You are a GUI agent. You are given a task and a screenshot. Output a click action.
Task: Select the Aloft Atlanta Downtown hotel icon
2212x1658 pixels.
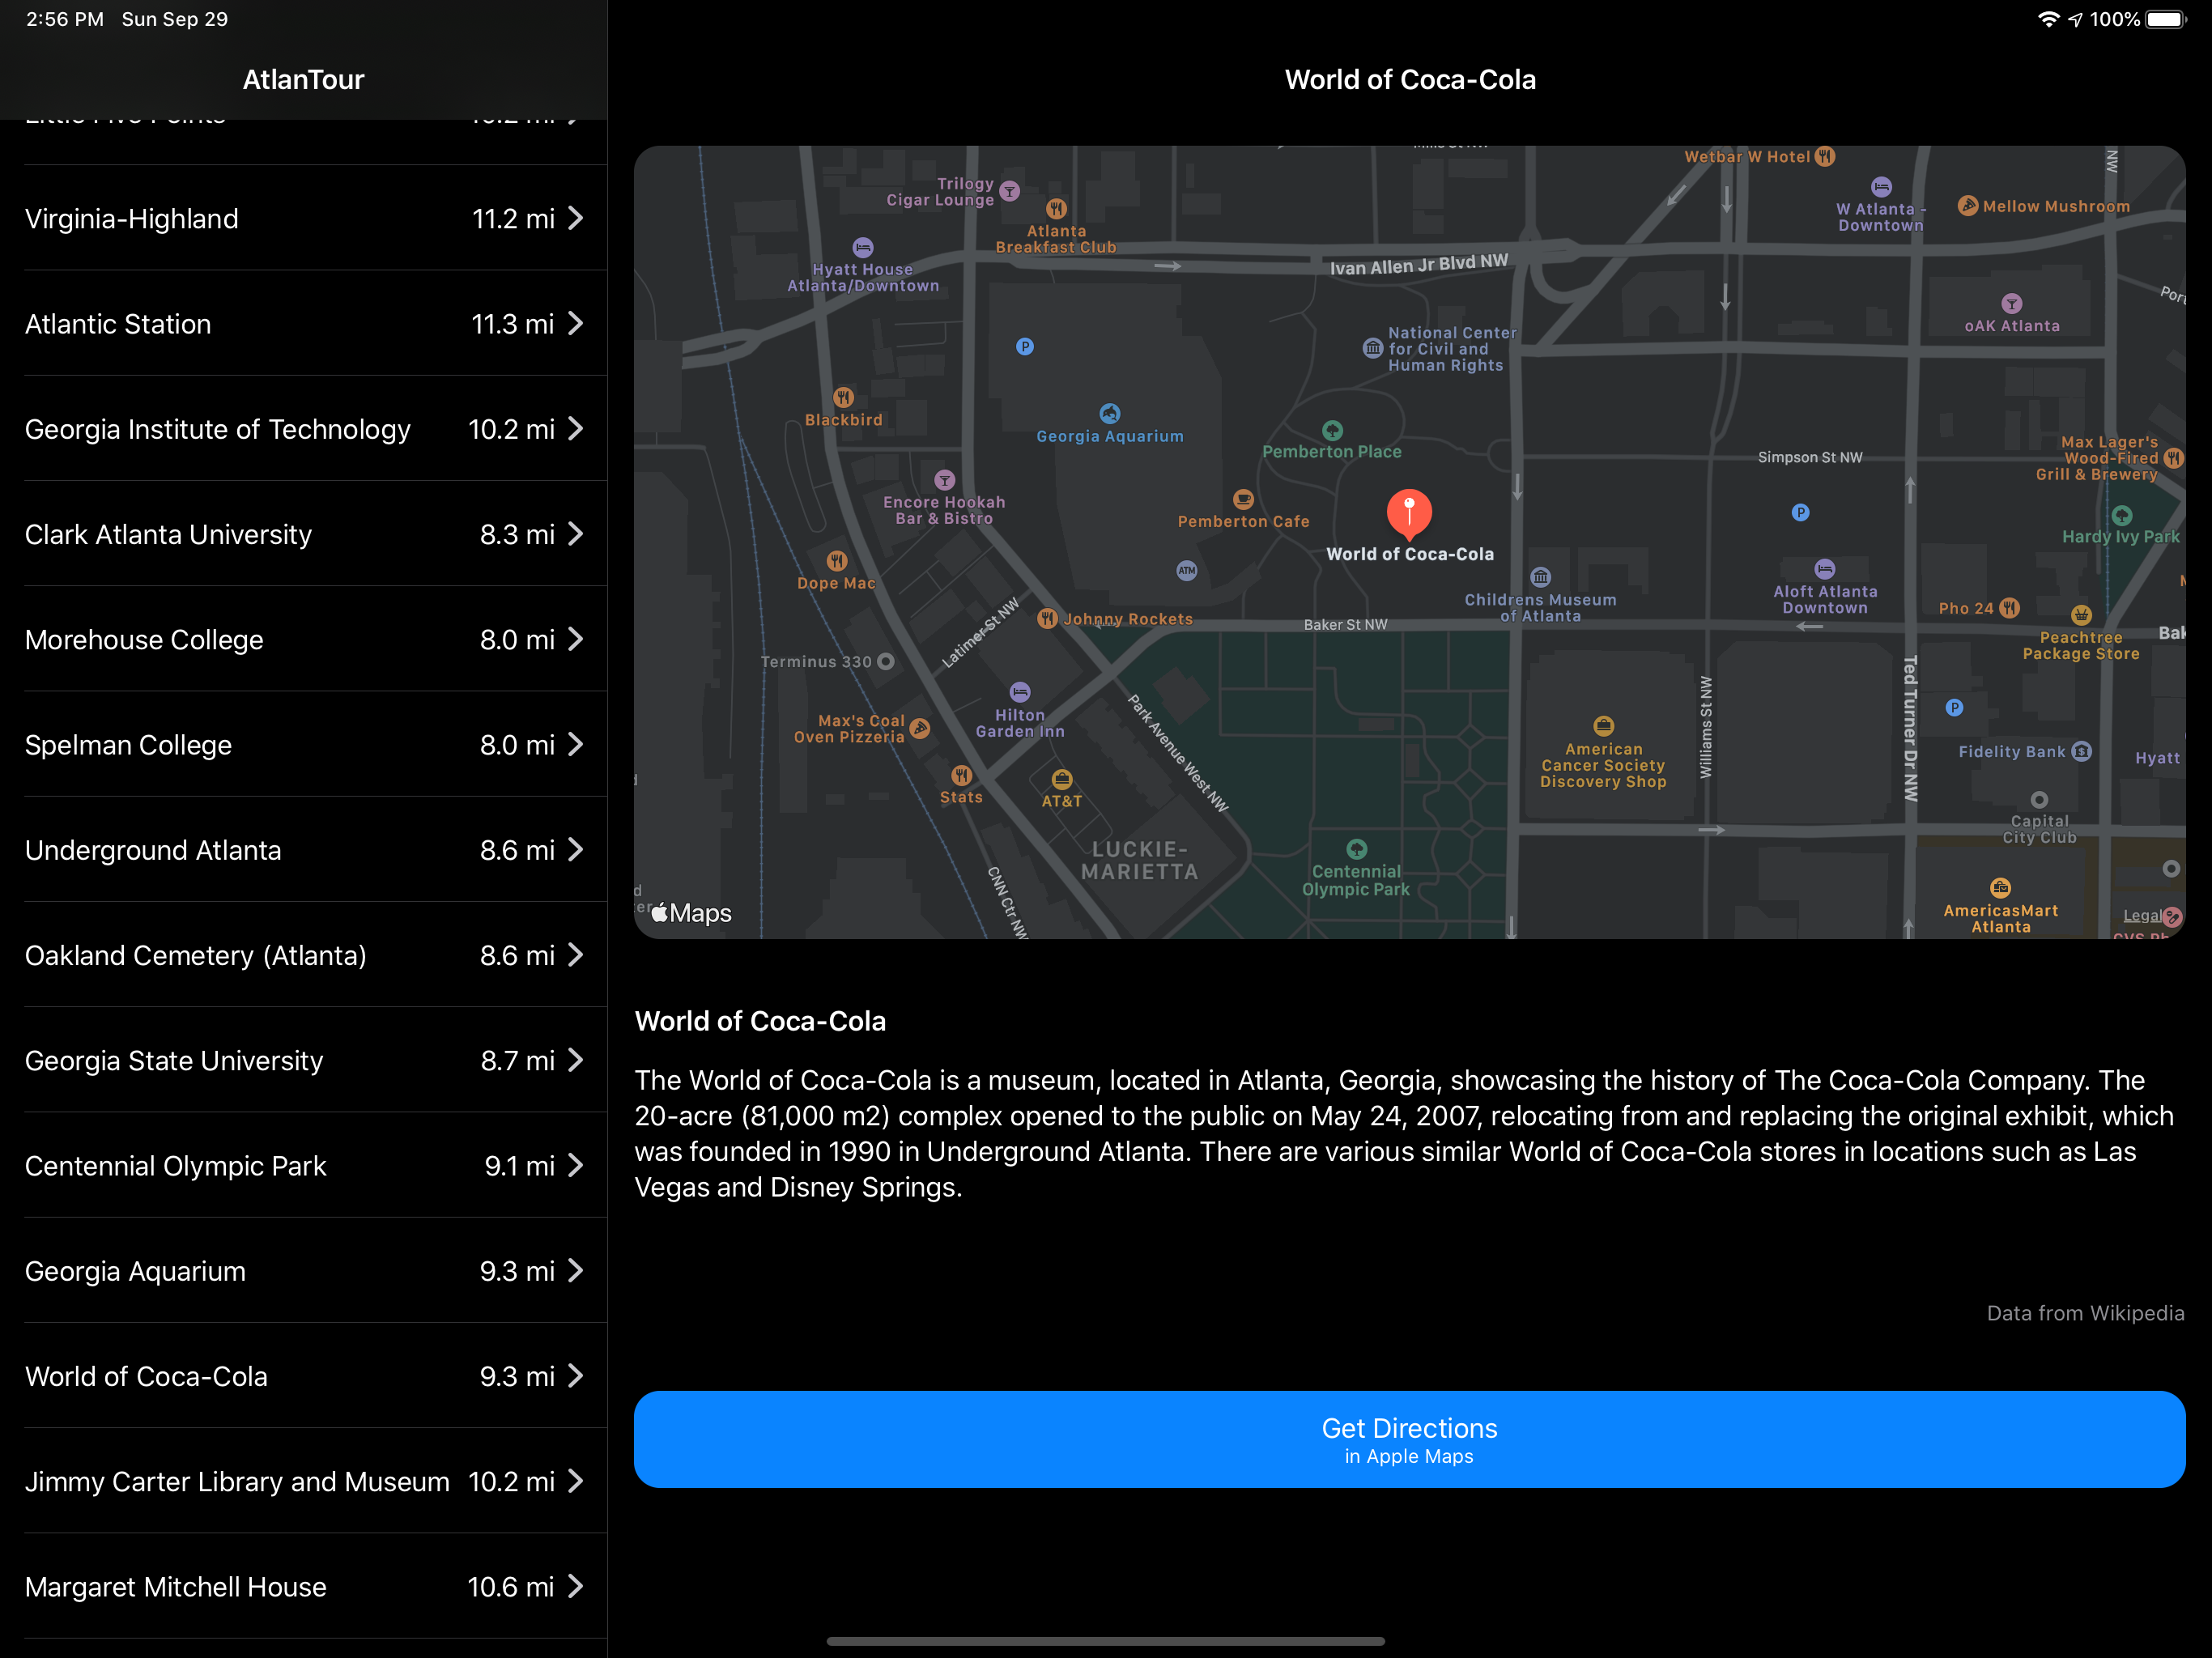1825,569
